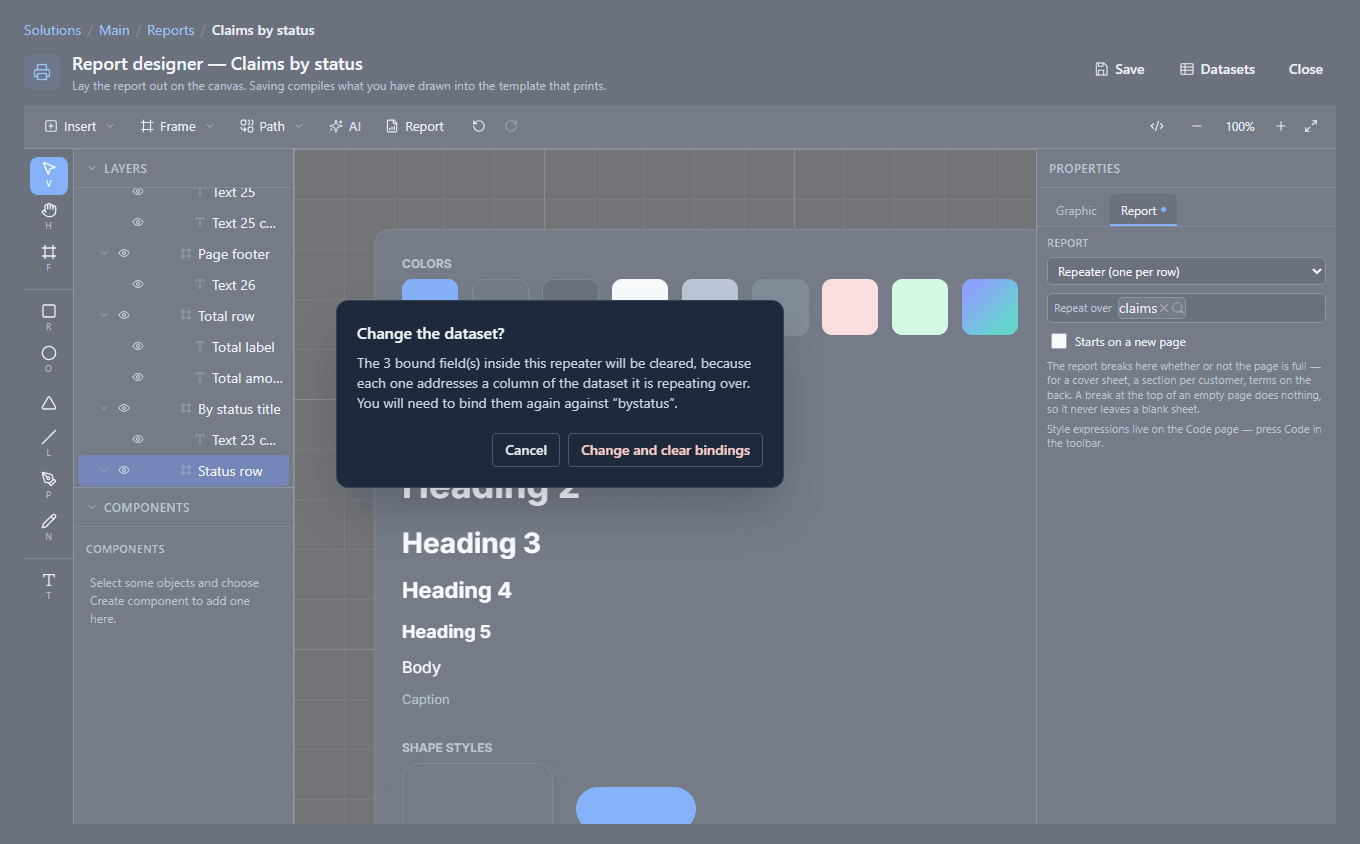Clear claims tag in Repeat over

[1164, 308]
